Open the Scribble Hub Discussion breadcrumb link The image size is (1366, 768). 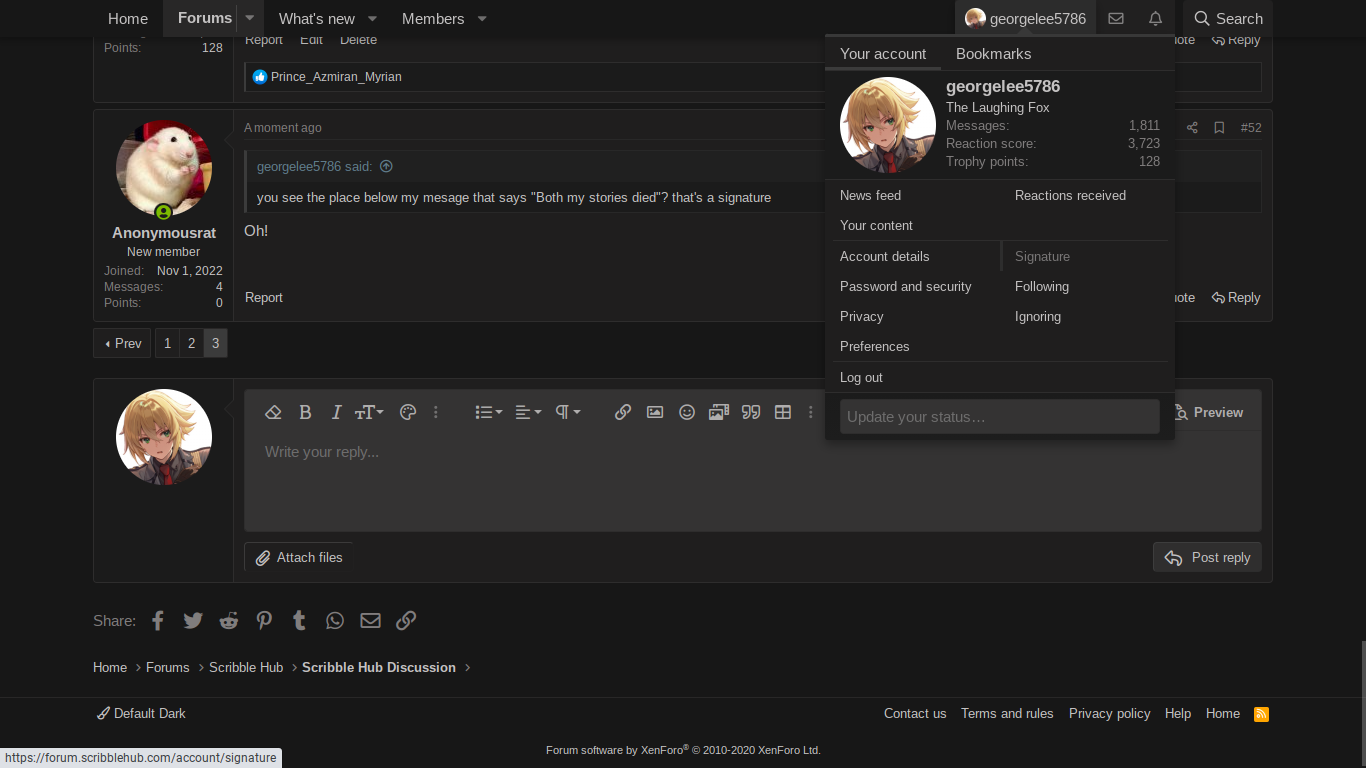378,667
